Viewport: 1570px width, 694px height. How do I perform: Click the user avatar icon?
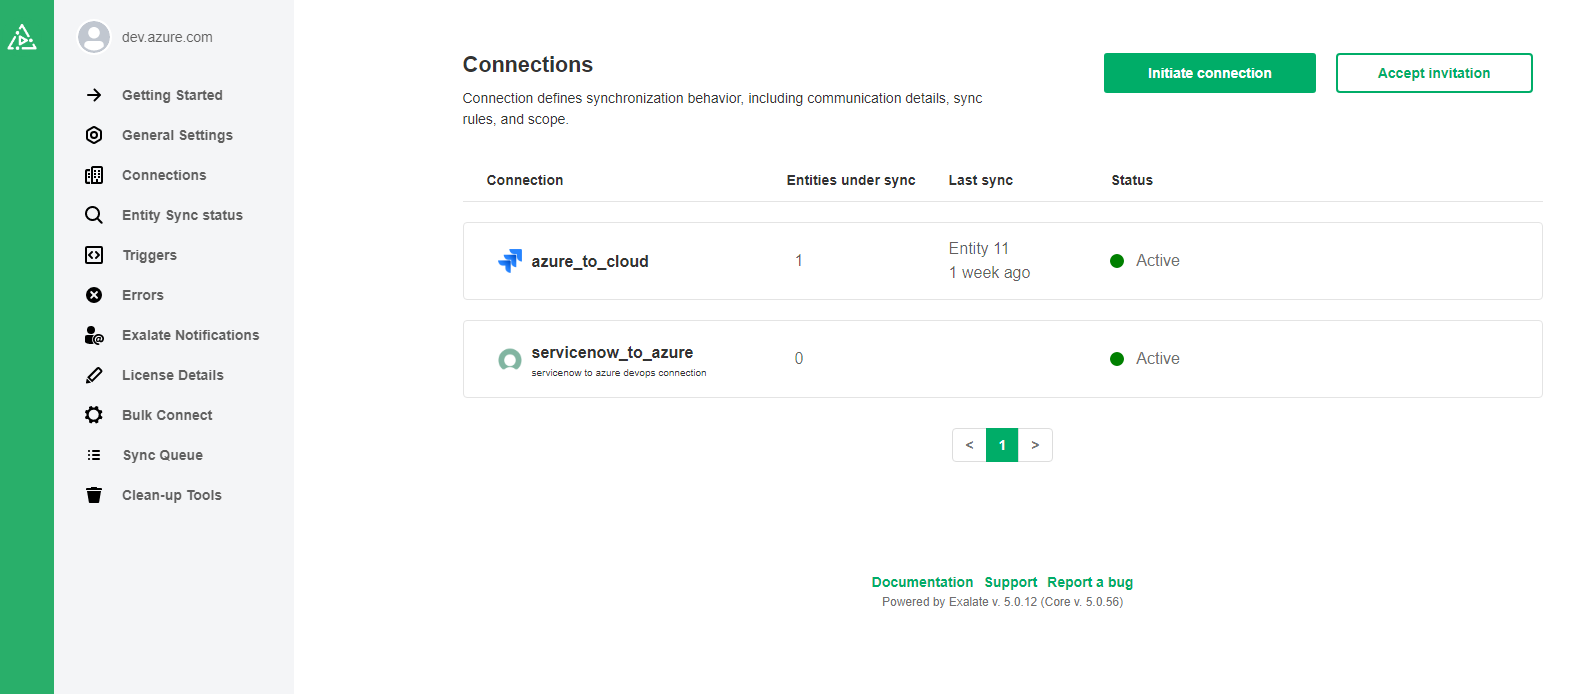[x=94, y=37]
